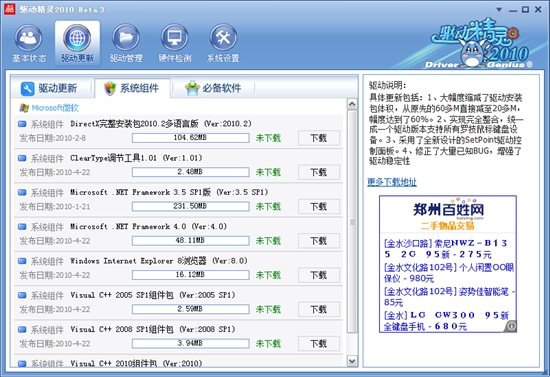Image resolution: width=550 pixels, height=377 pixels.
Task: Click the 48.11MB progress bar
Action: (x=190, y=241)
